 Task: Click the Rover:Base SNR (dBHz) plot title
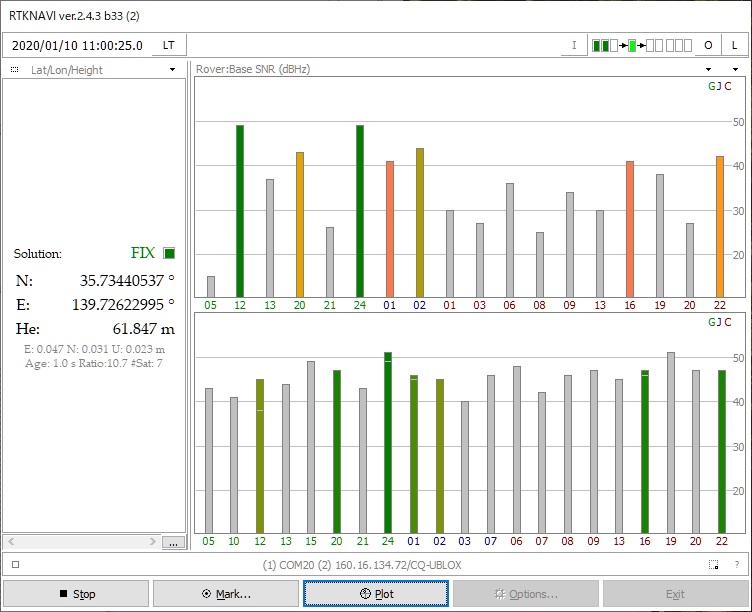252,70
